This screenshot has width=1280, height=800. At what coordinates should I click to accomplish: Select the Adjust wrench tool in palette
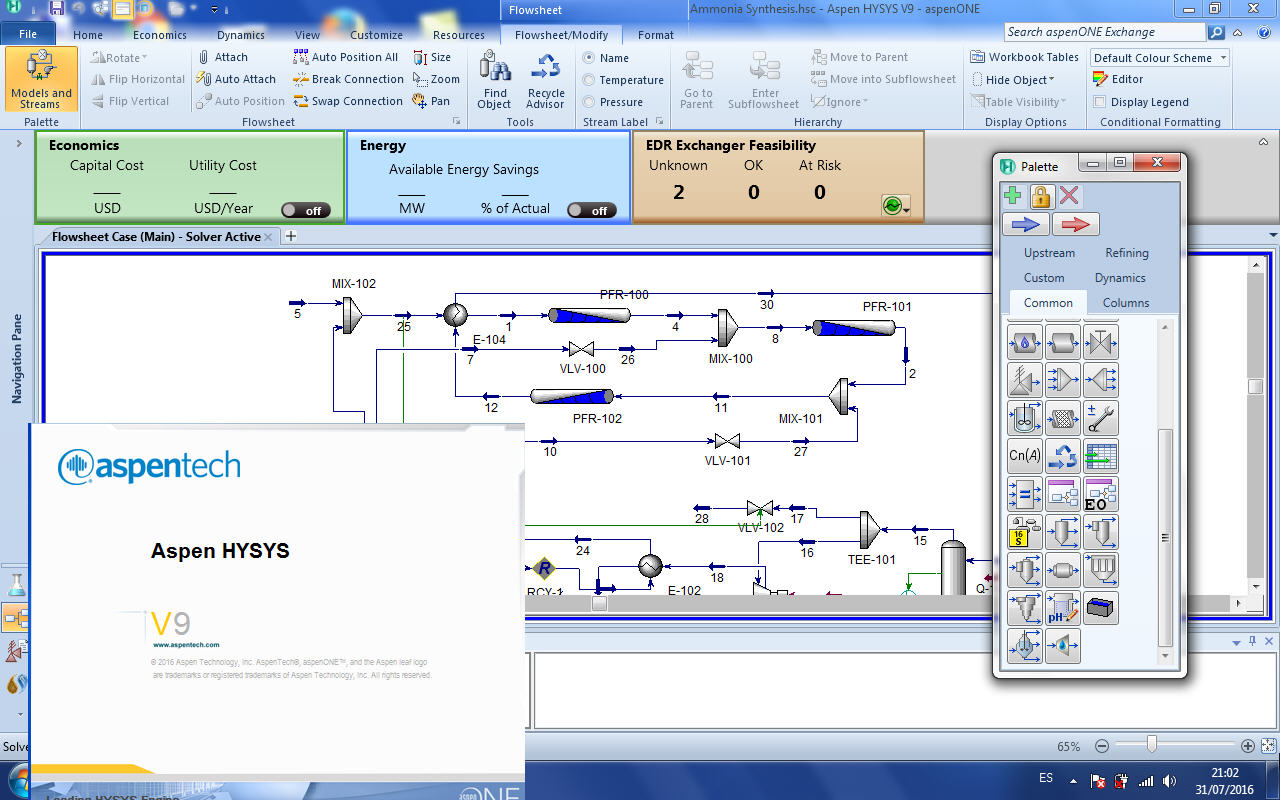pos(1100,418)
